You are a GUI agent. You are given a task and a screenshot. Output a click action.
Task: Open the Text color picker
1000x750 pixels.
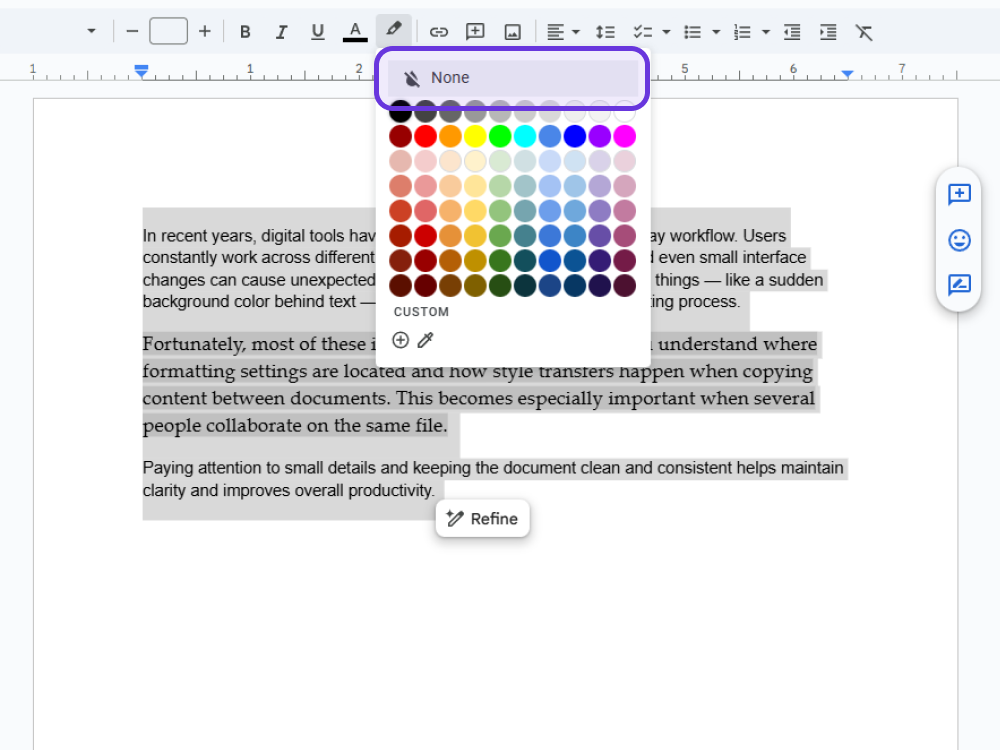[x=354, y=31]
